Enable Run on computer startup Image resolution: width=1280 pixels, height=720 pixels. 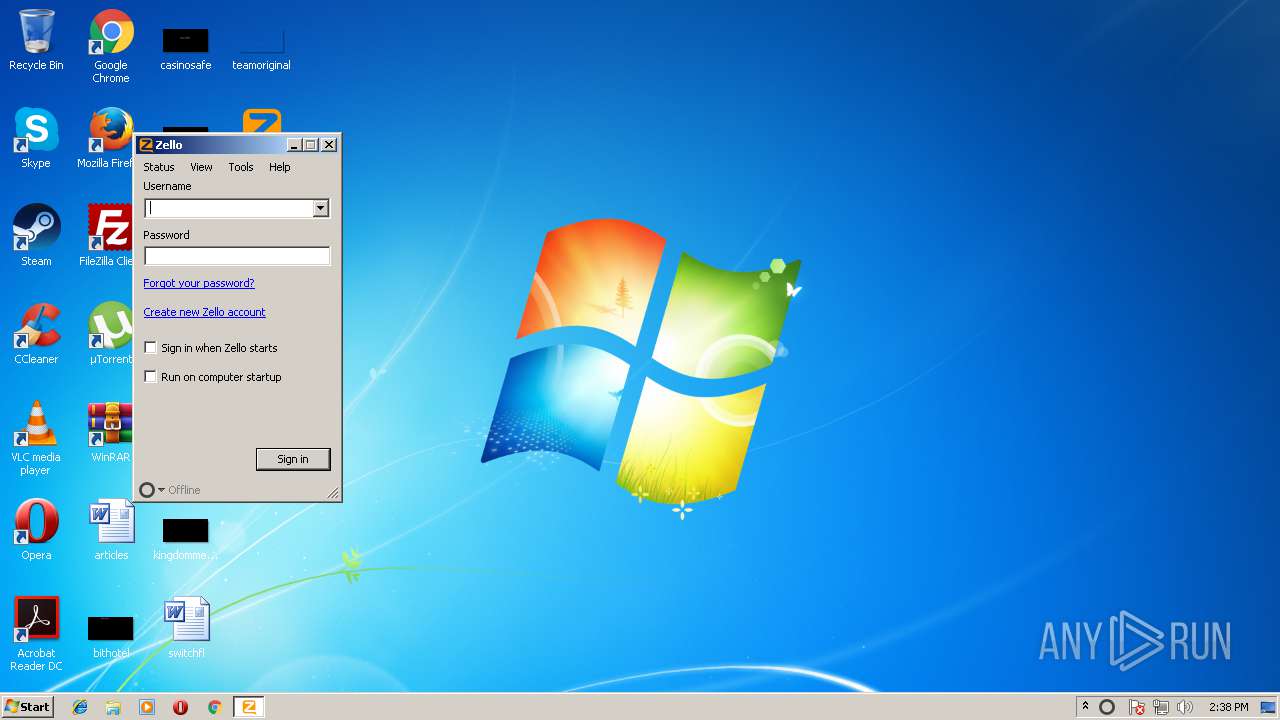pyautogui.click(x=151, y=377)
